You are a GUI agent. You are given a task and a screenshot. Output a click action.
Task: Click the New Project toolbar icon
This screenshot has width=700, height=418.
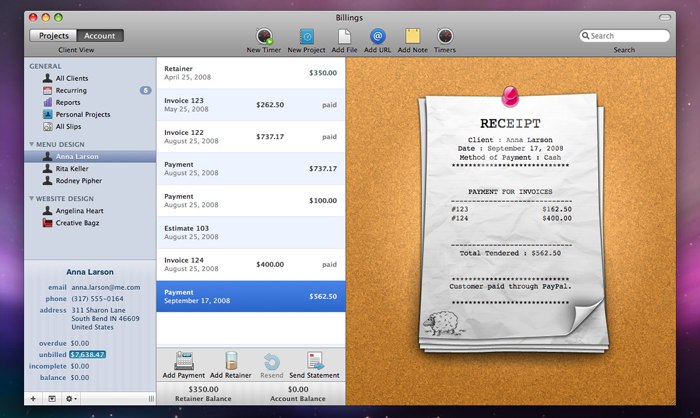(307, 36)
